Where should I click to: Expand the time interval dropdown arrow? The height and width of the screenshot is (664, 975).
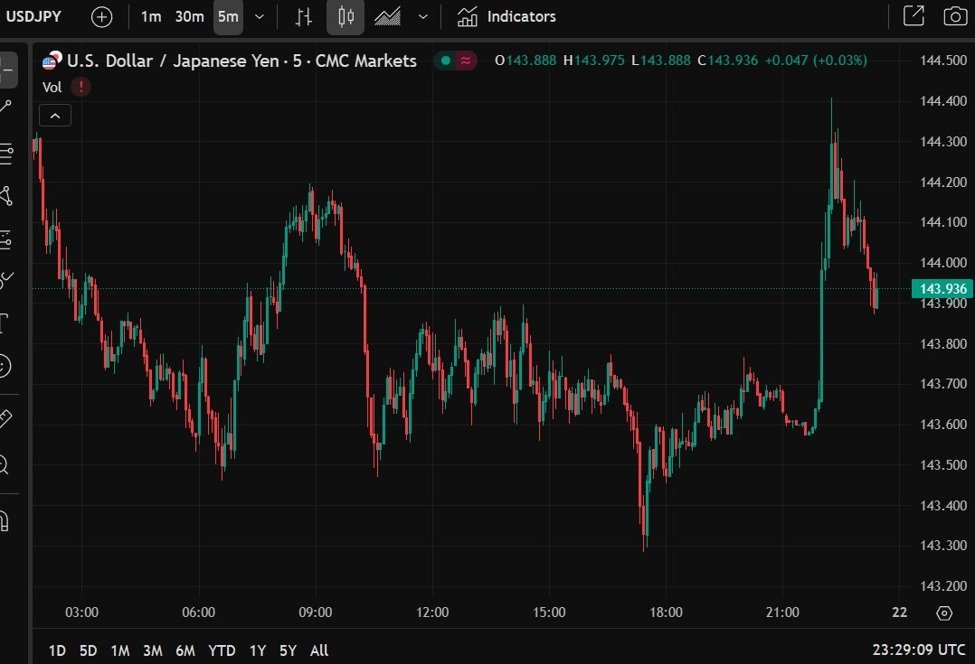coord(260,17)
